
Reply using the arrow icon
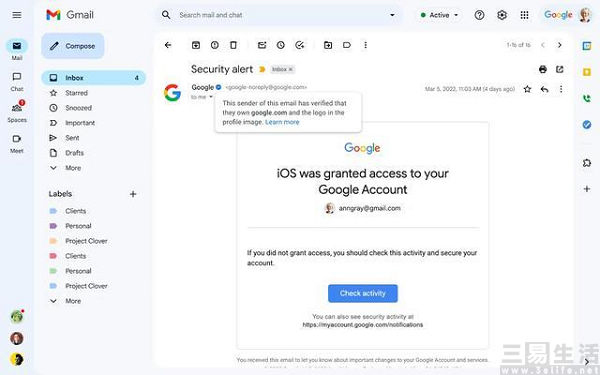click(545, 89)
